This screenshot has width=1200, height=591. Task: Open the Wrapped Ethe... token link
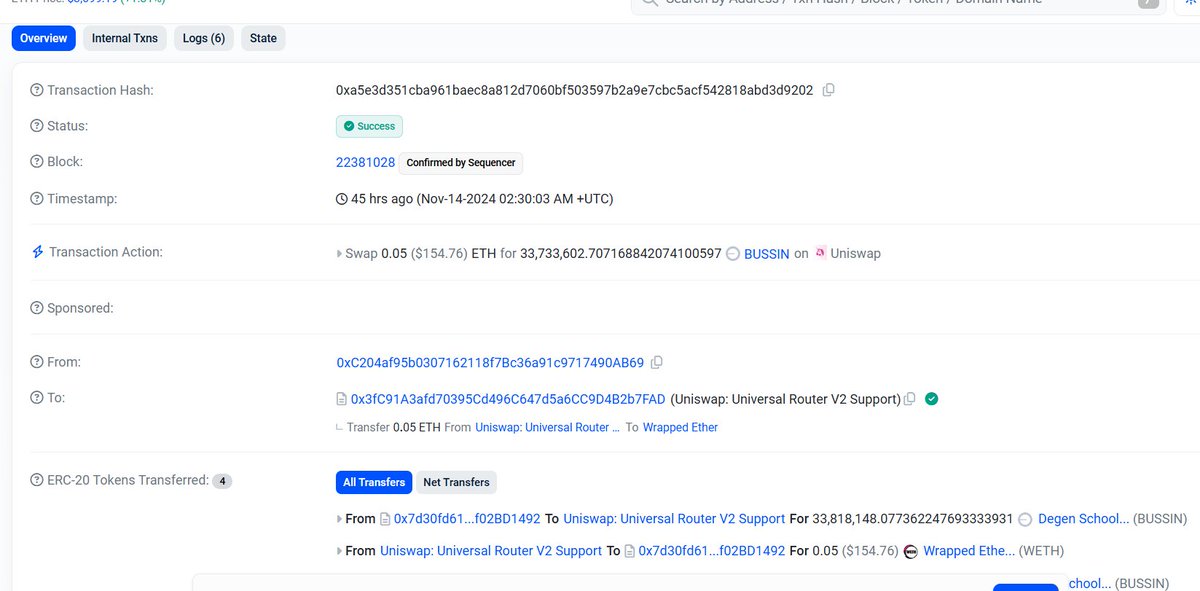(969, 551)
